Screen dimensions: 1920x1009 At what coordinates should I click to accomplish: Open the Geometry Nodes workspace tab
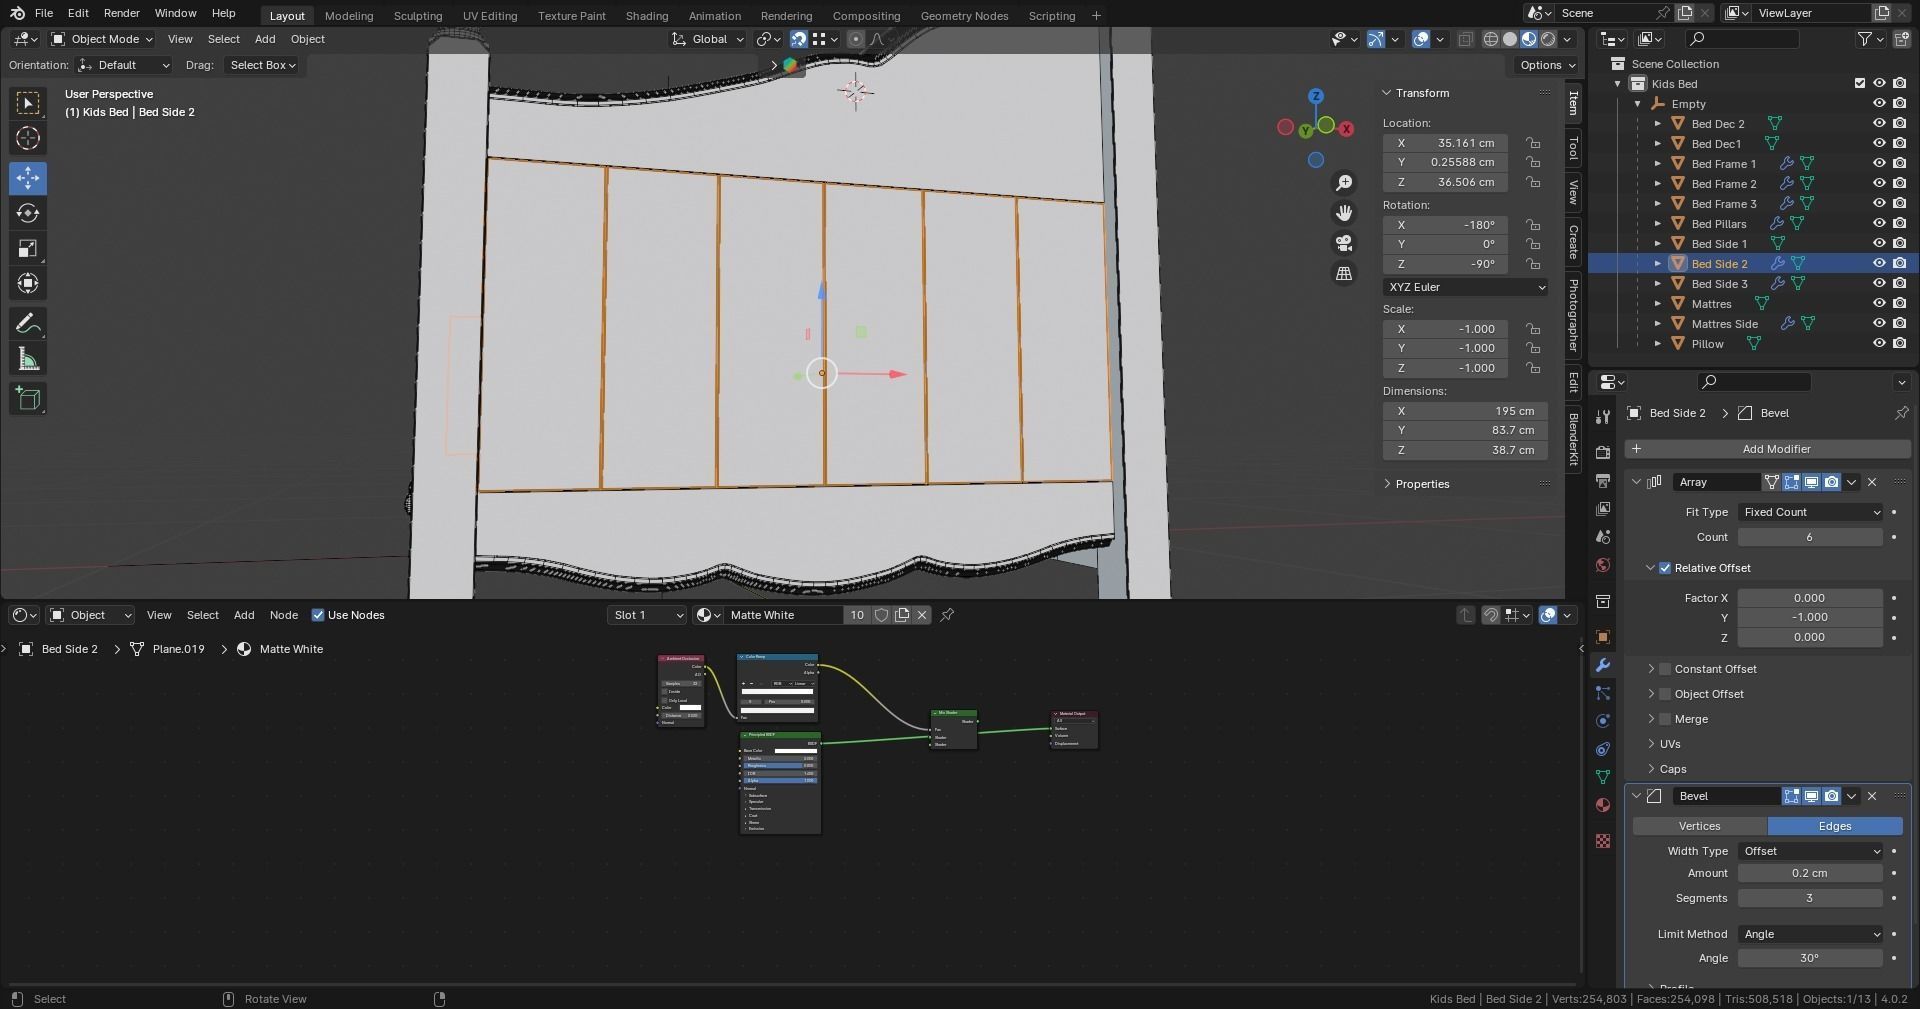pos(964,15)
